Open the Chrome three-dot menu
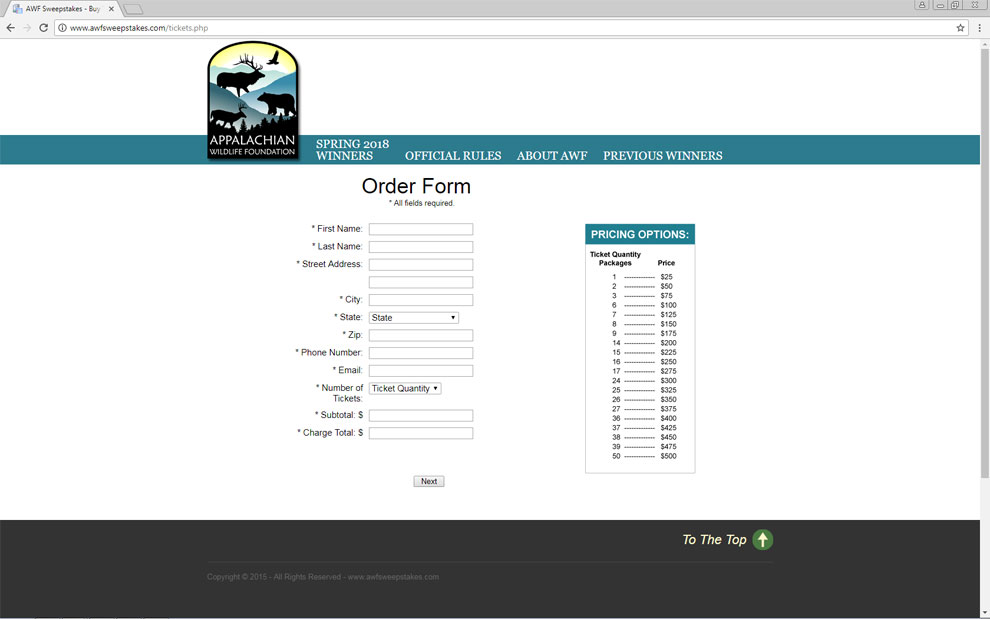The image size is (990, 619). point(979,28)
